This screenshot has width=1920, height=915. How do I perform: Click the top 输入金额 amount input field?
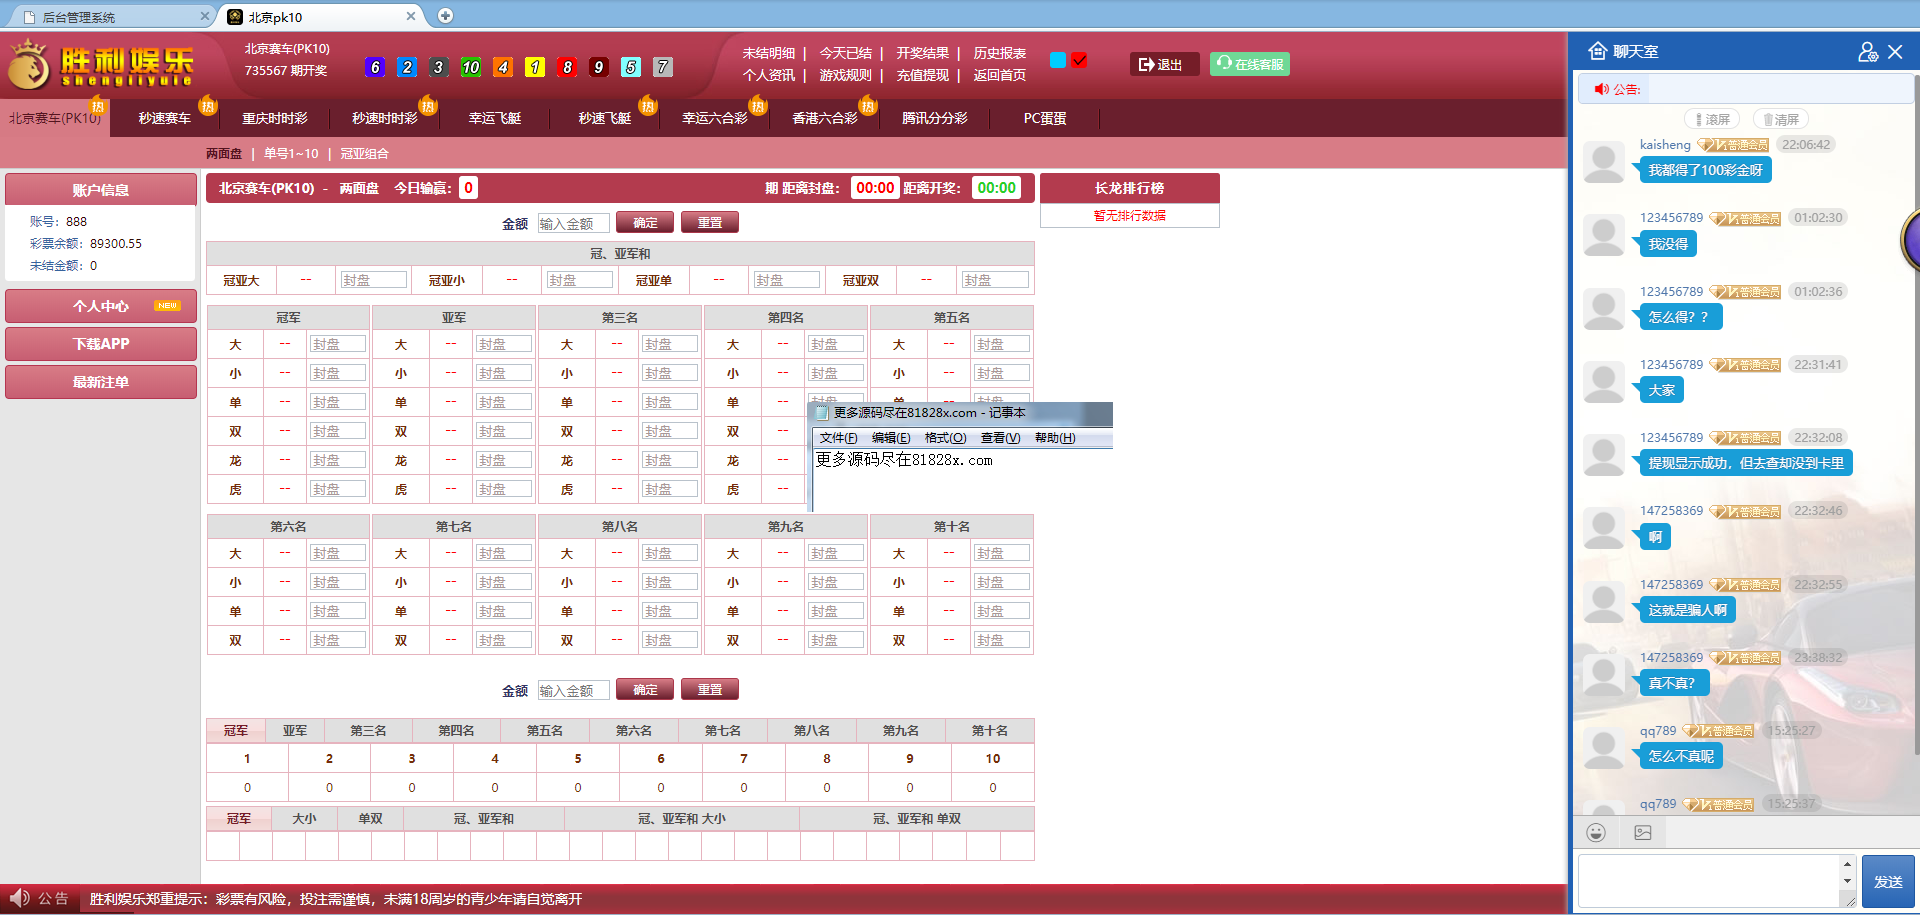573,223
